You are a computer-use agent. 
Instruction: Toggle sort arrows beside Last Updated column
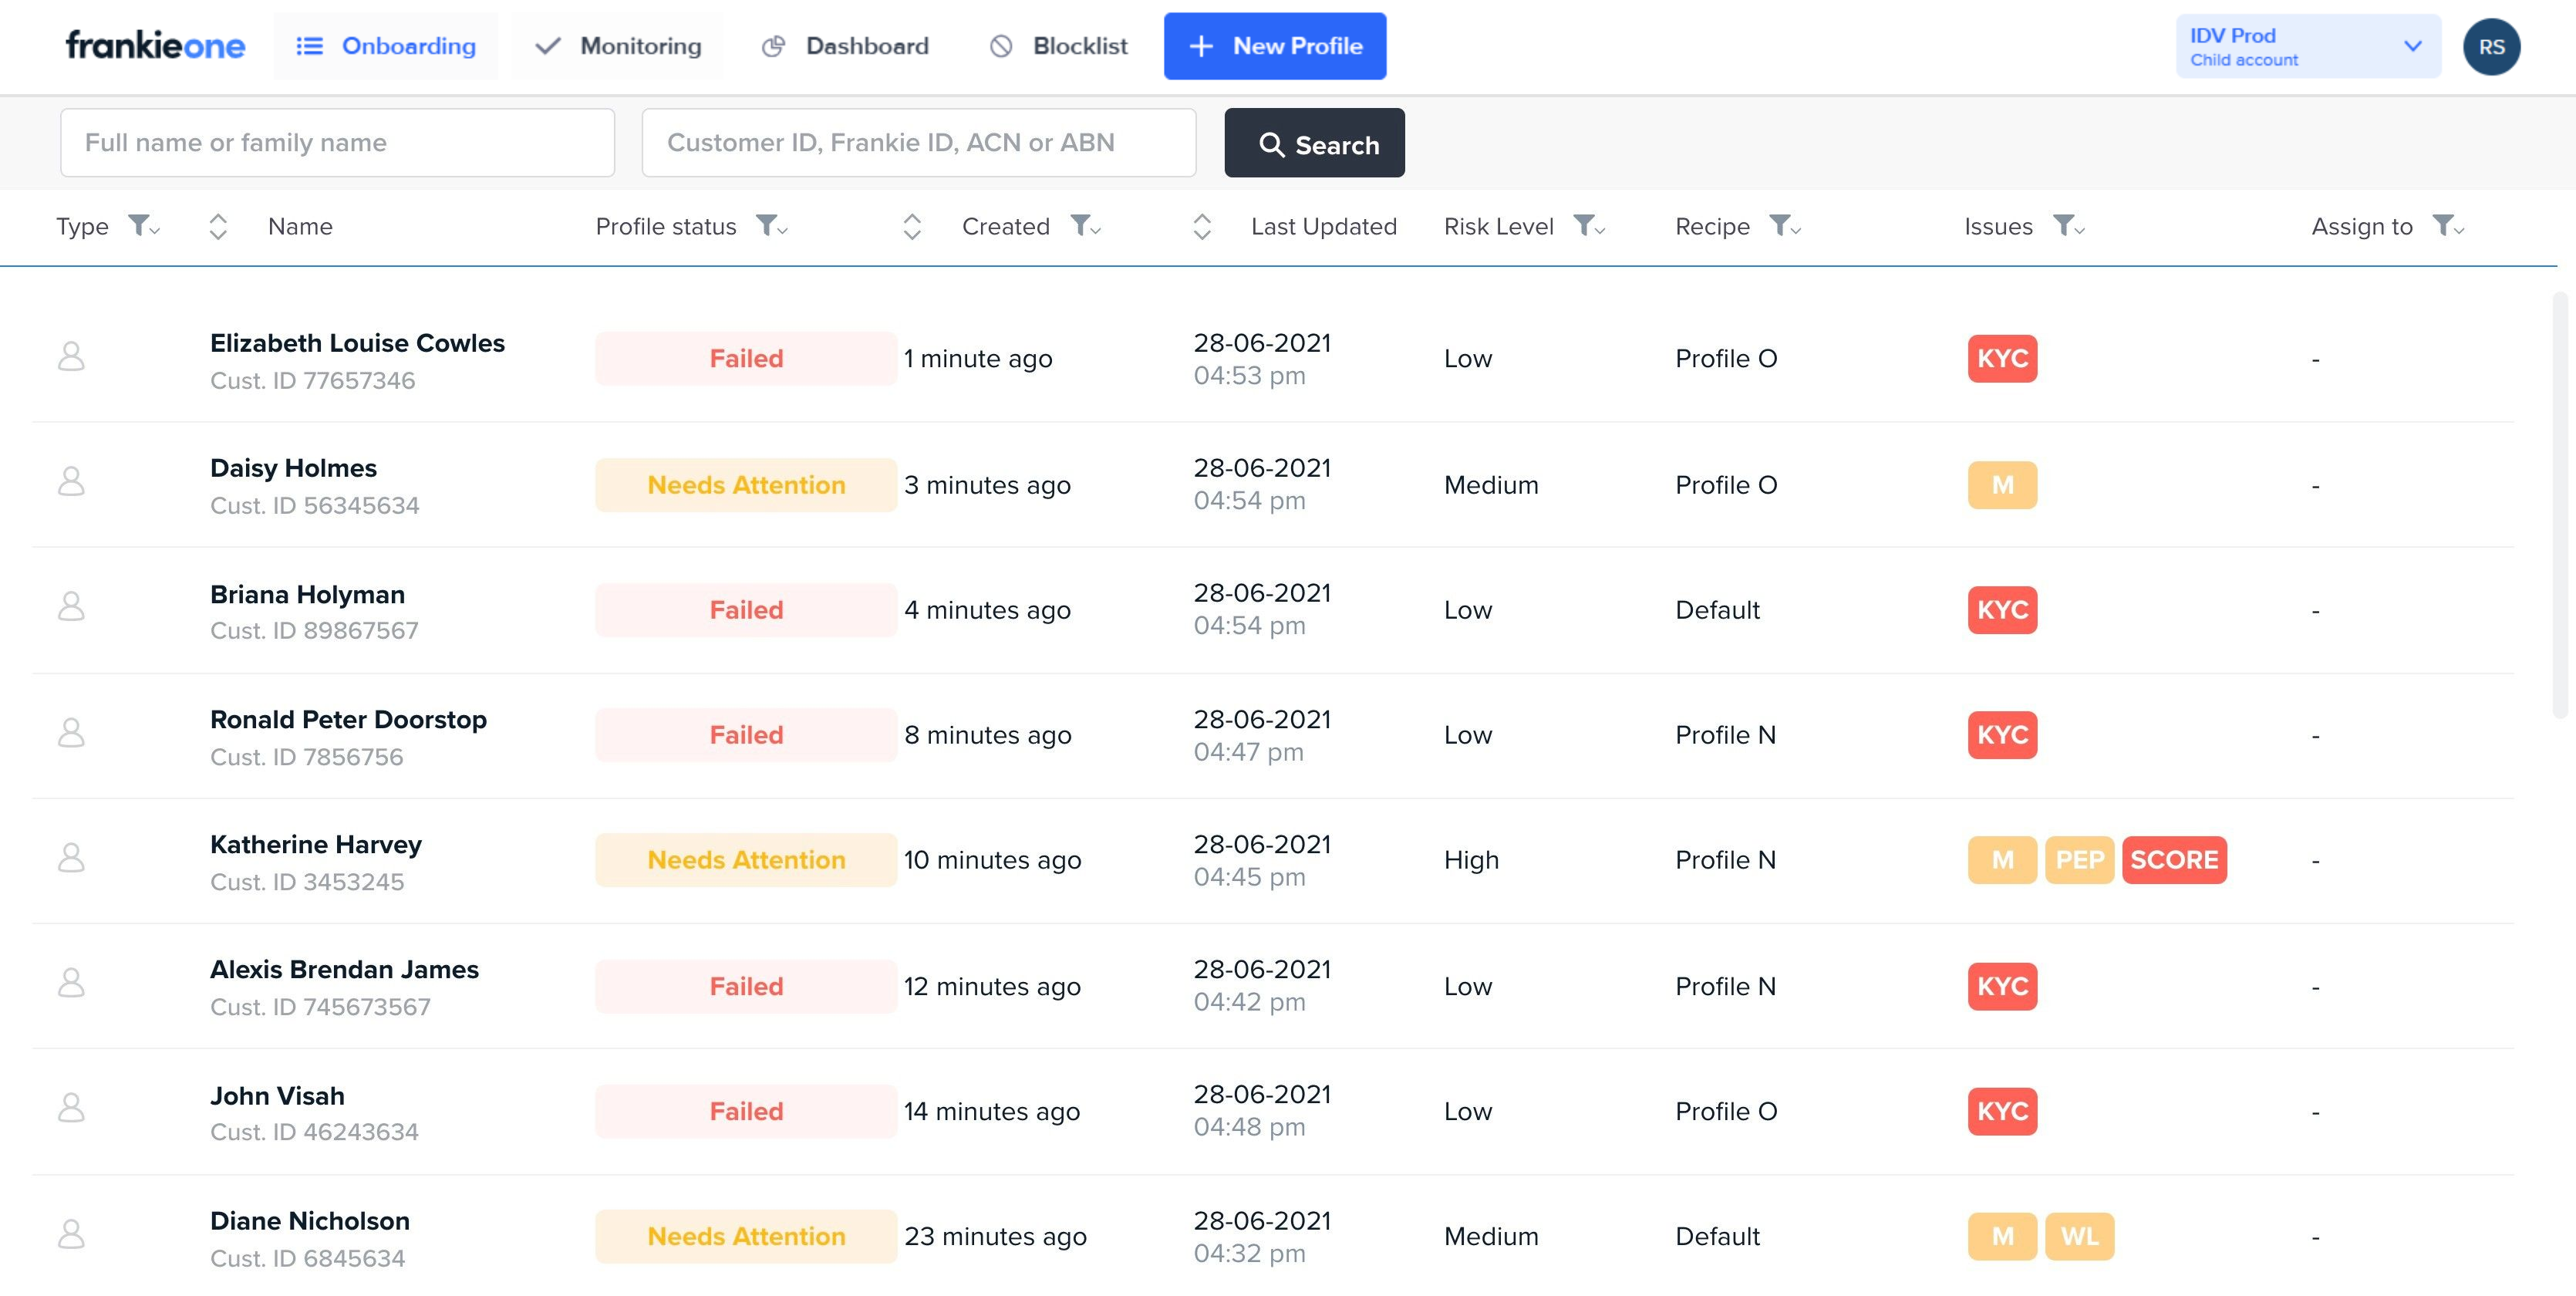click(1202, 227)
